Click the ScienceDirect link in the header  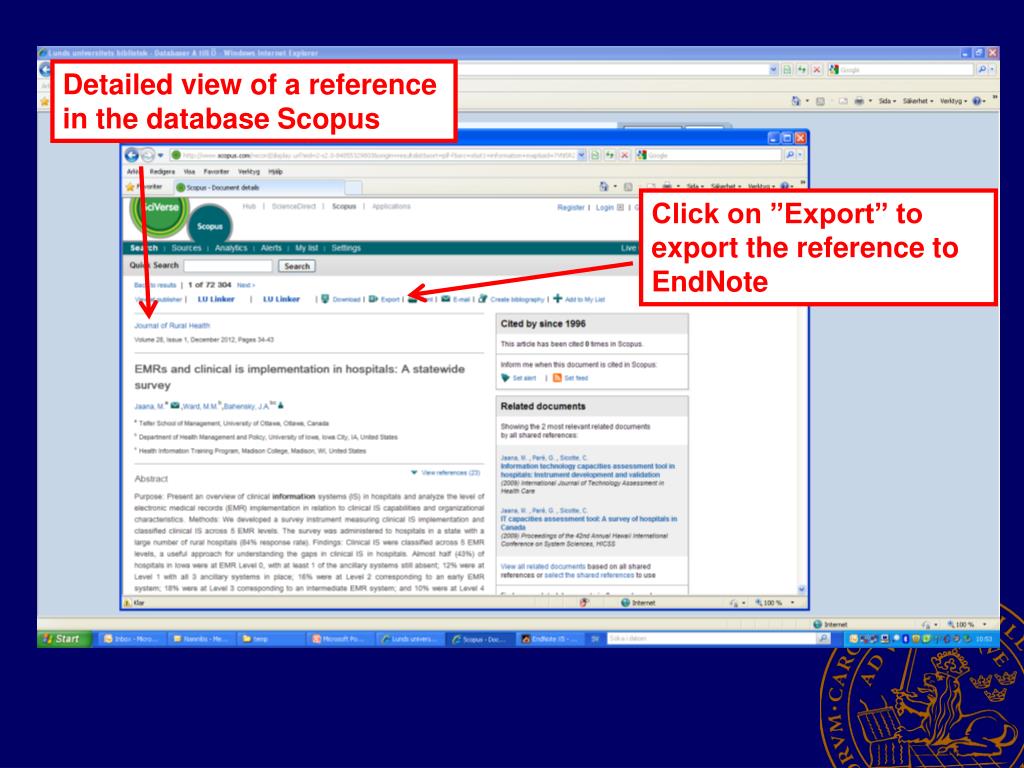click(294, 206)
